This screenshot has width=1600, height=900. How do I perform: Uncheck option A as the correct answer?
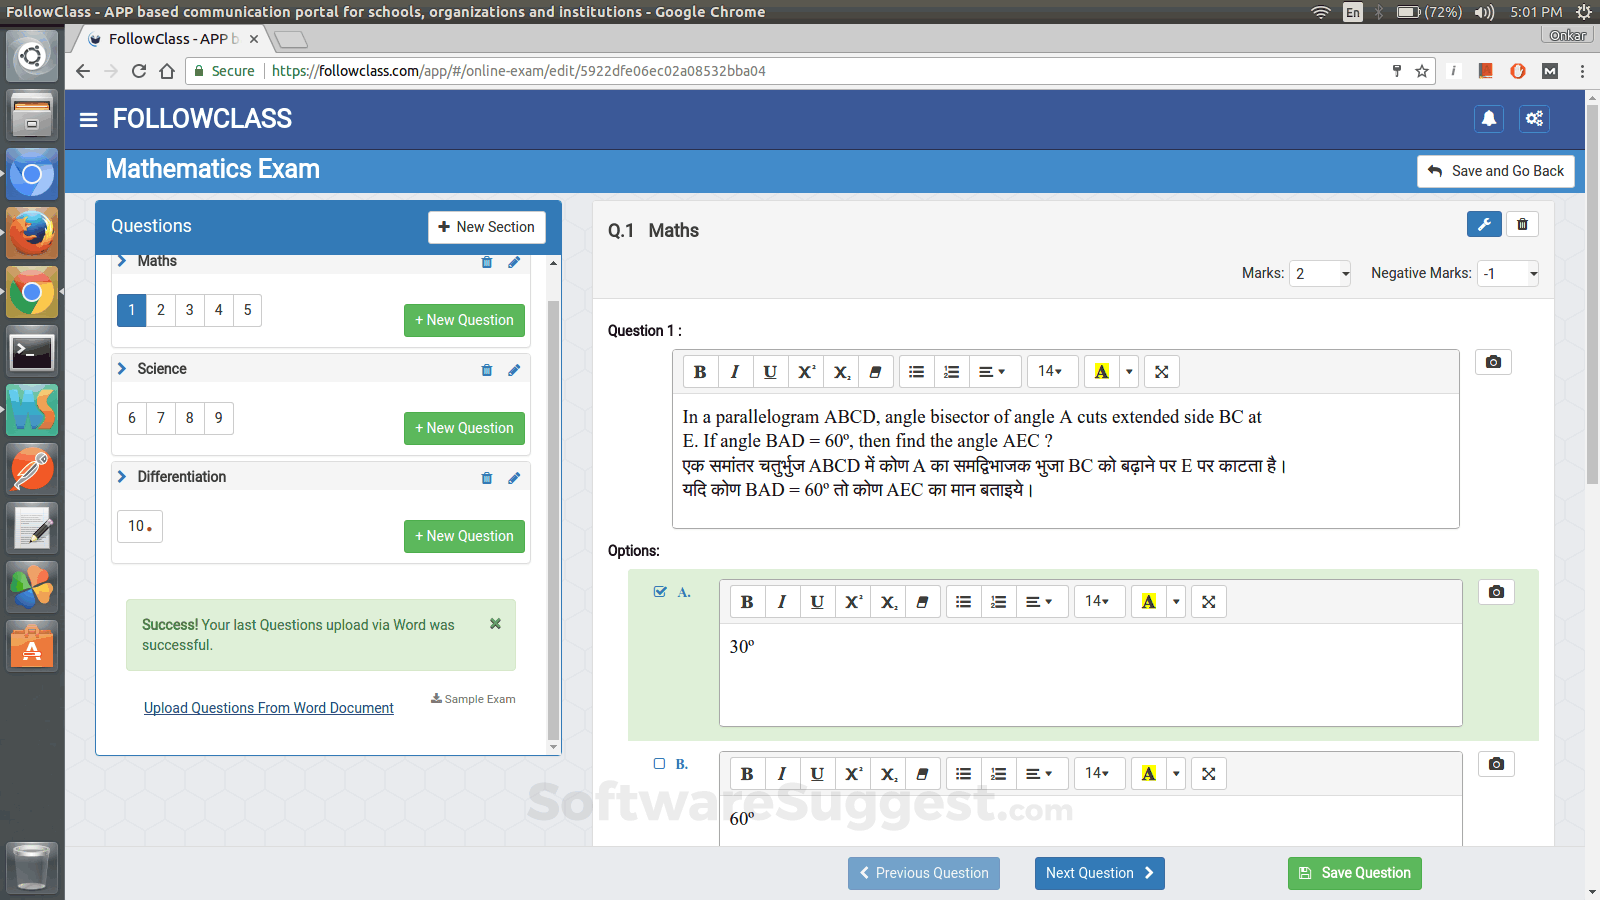pos(659,591)
